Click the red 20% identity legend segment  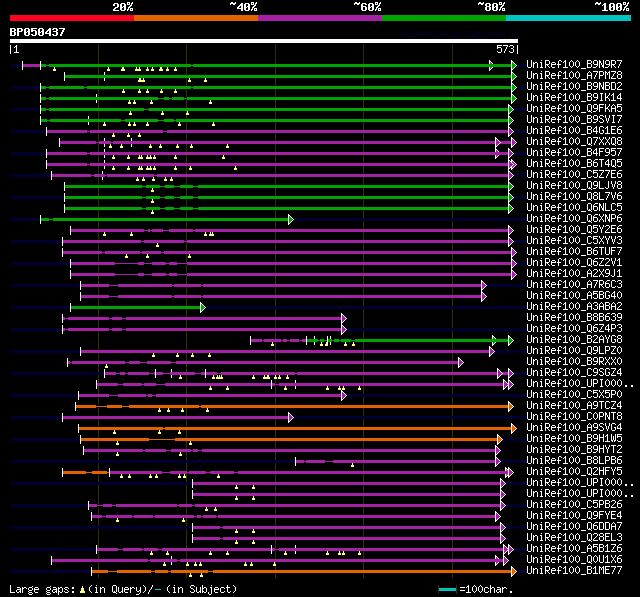click(72, 18)
